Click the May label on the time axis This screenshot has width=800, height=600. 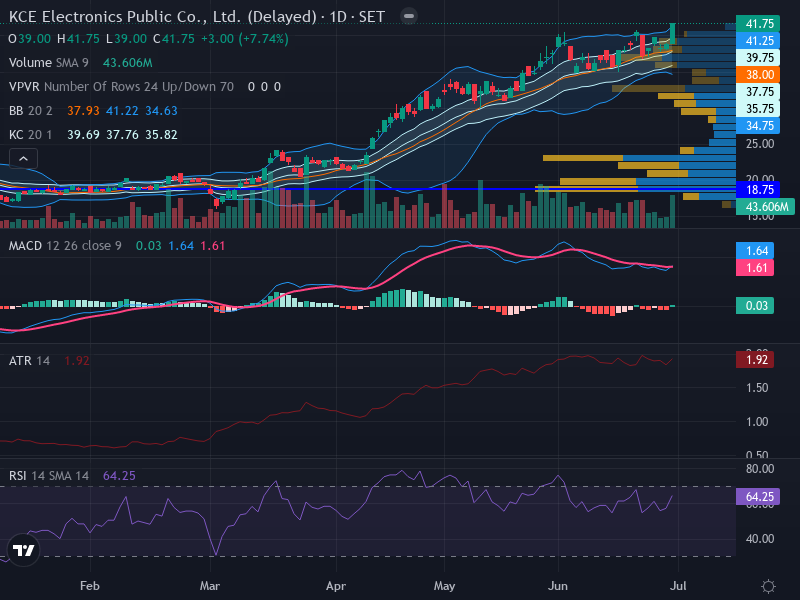444,586
